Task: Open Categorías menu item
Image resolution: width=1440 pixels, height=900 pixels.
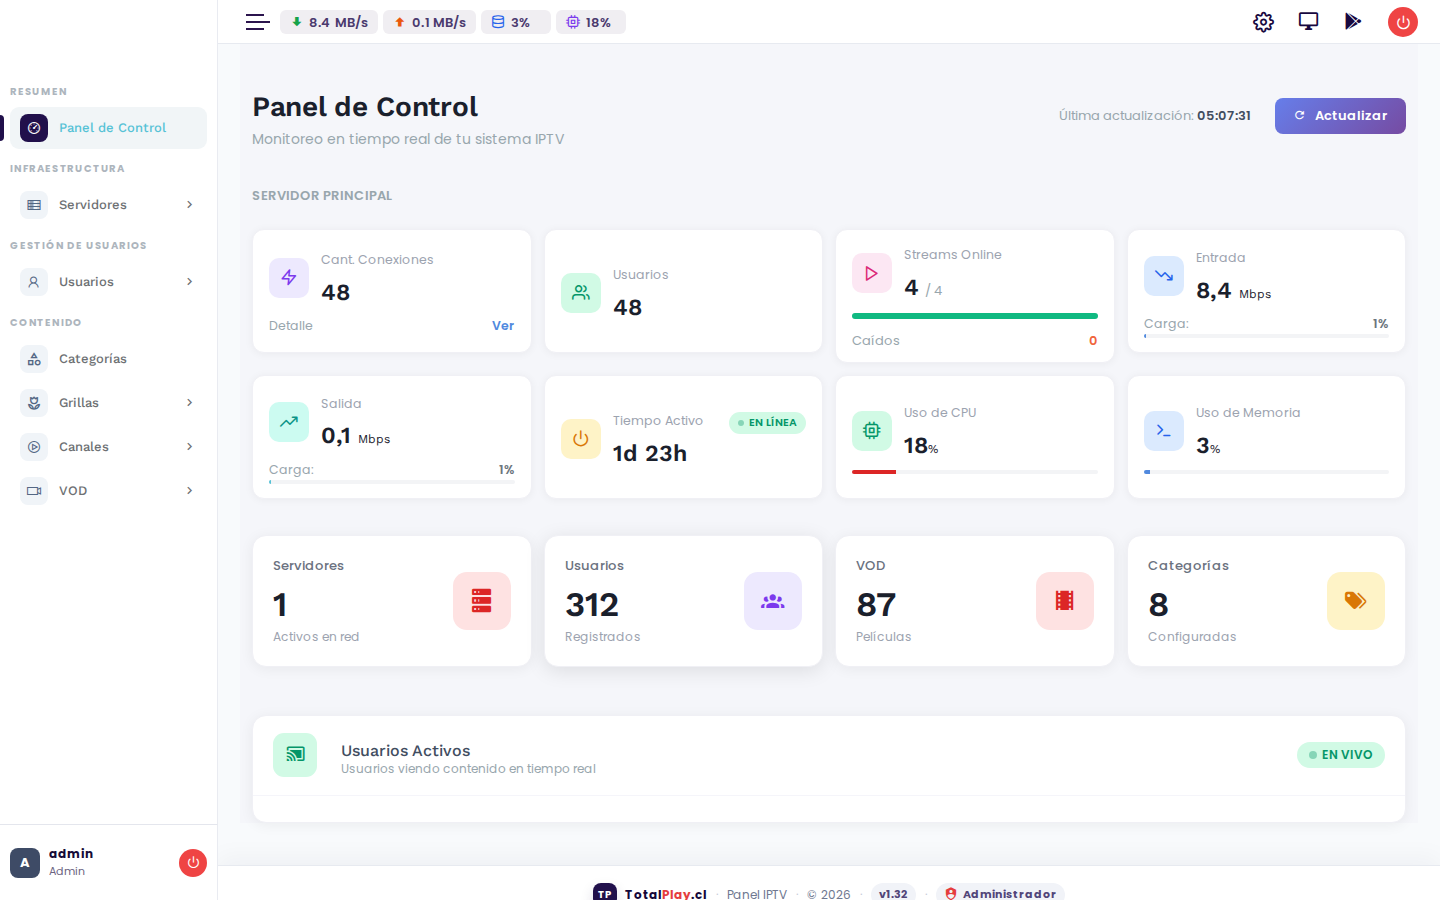Action: pos(108,359)
